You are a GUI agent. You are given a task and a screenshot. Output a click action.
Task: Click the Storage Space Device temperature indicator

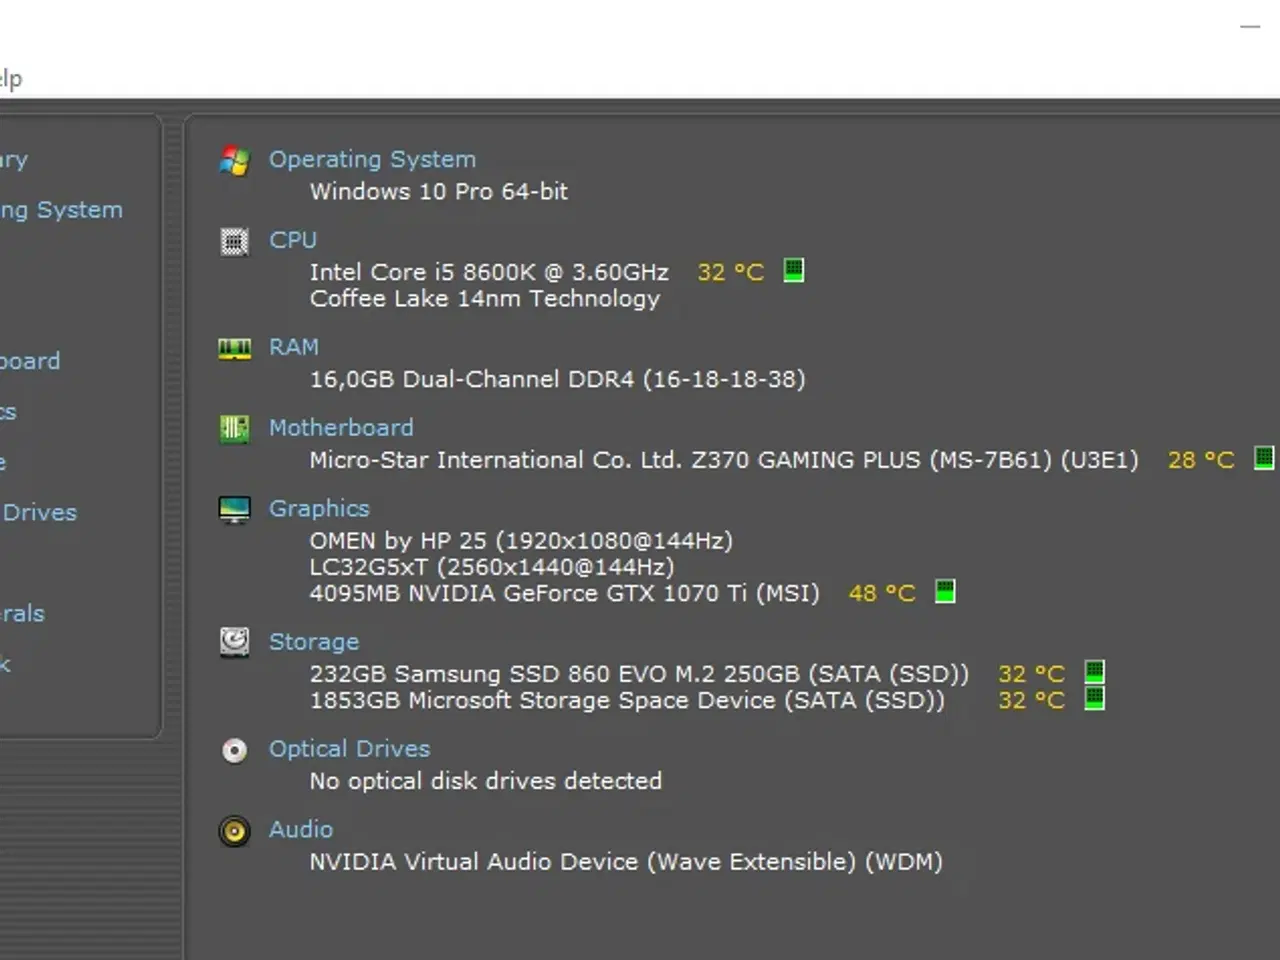point(1095,698)
